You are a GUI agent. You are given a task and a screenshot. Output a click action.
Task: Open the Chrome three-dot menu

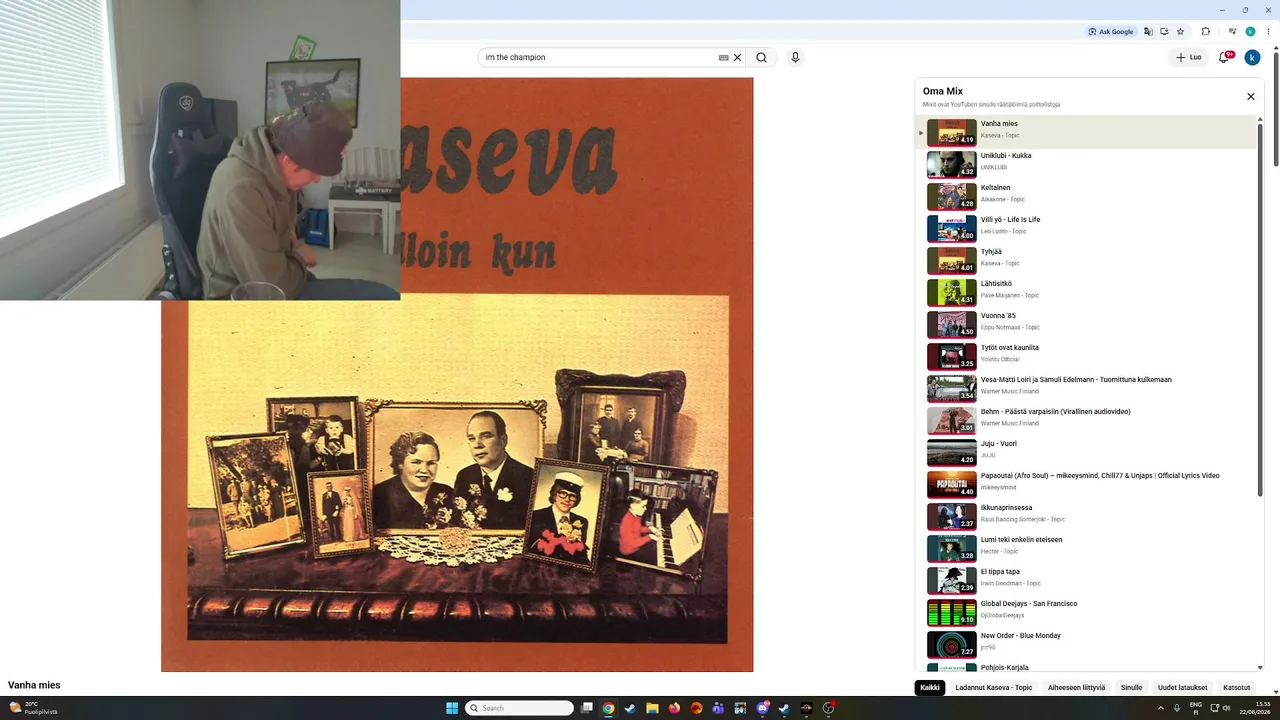(1268, 31)
